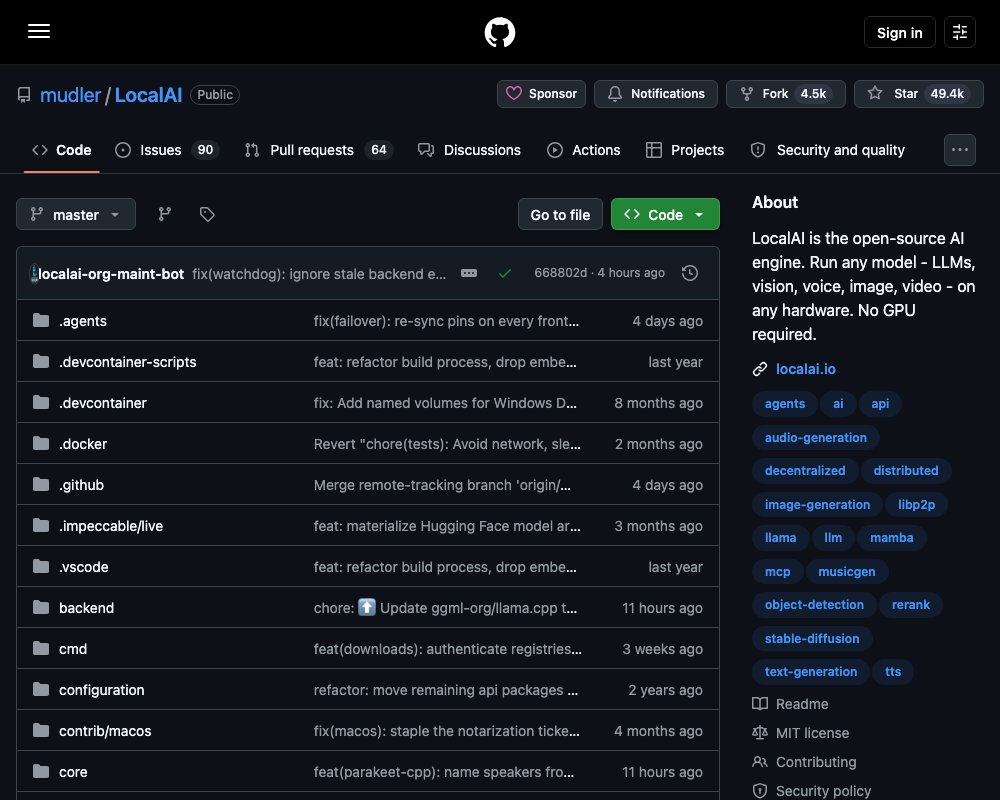Click the object-detection topic tag

(x=814, y=604)
